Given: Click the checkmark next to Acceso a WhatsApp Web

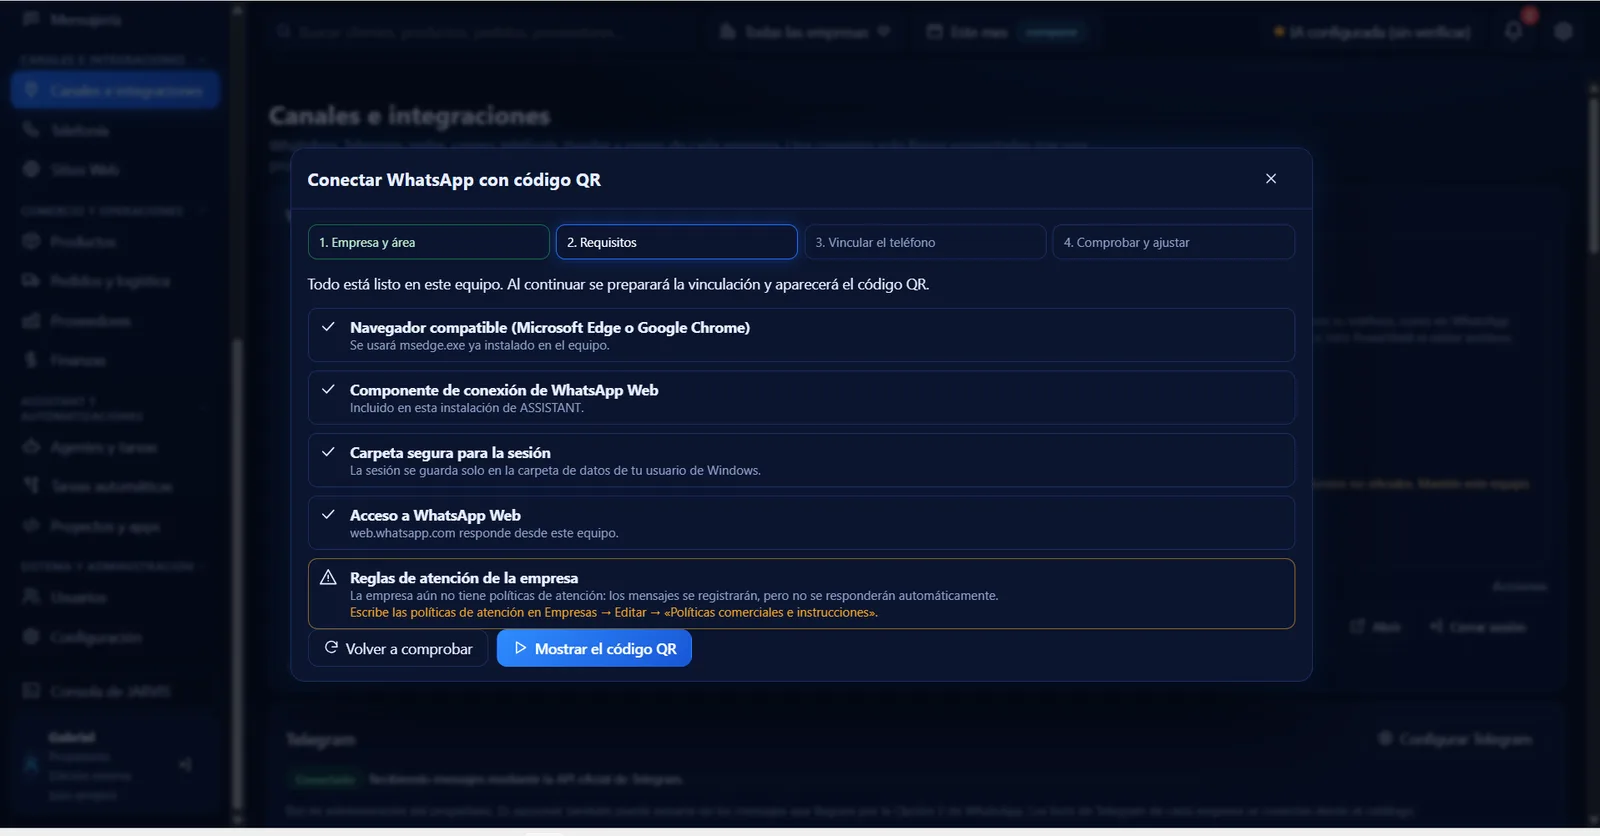Looking at the screenshot, I should (328, 514).
